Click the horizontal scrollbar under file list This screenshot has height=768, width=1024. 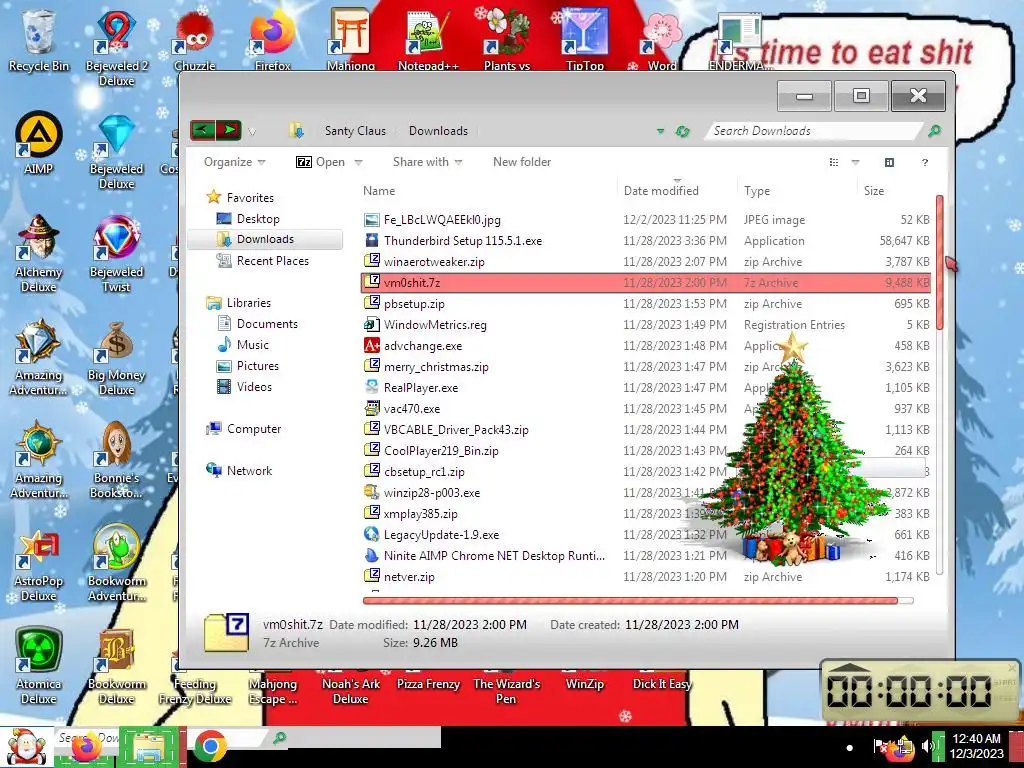pos(631,600)
